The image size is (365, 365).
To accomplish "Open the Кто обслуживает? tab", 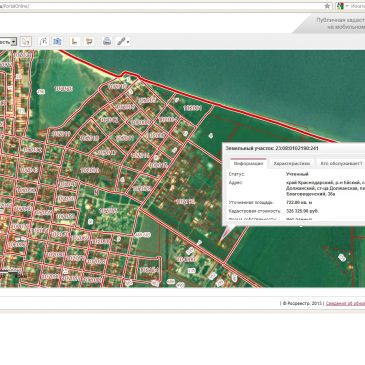I will click(x=341, y=164).
